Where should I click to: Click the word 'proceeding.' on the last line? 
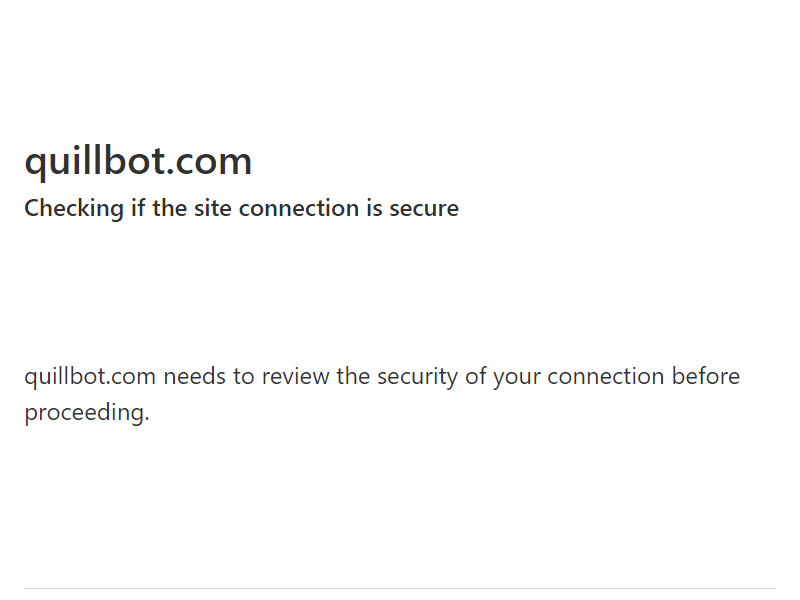[x=86, y=413]
